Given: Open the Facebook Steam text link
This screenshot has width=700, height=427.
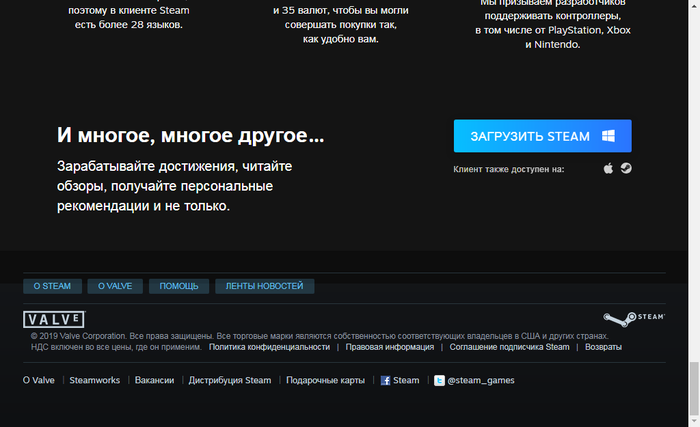Looking at the screenshot, I should 406,380.
